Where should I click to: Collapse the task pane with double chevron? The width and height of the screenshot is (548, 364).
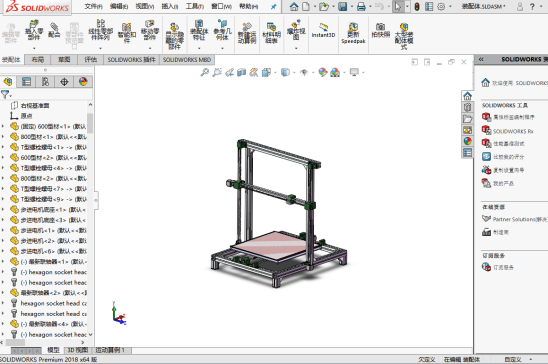pyautogui.click(x=481, y=59)
